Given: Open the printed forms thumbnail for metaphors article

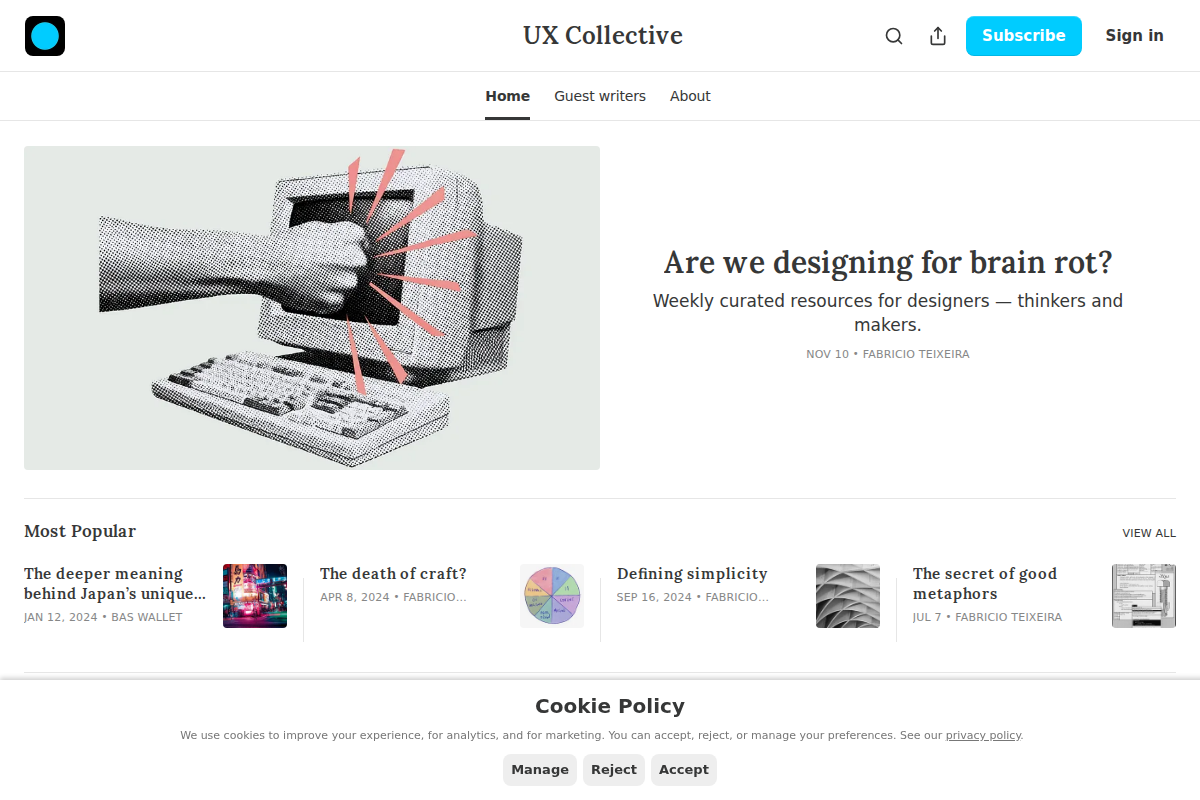Looking at the screenshot, I should coord(1143,595).
